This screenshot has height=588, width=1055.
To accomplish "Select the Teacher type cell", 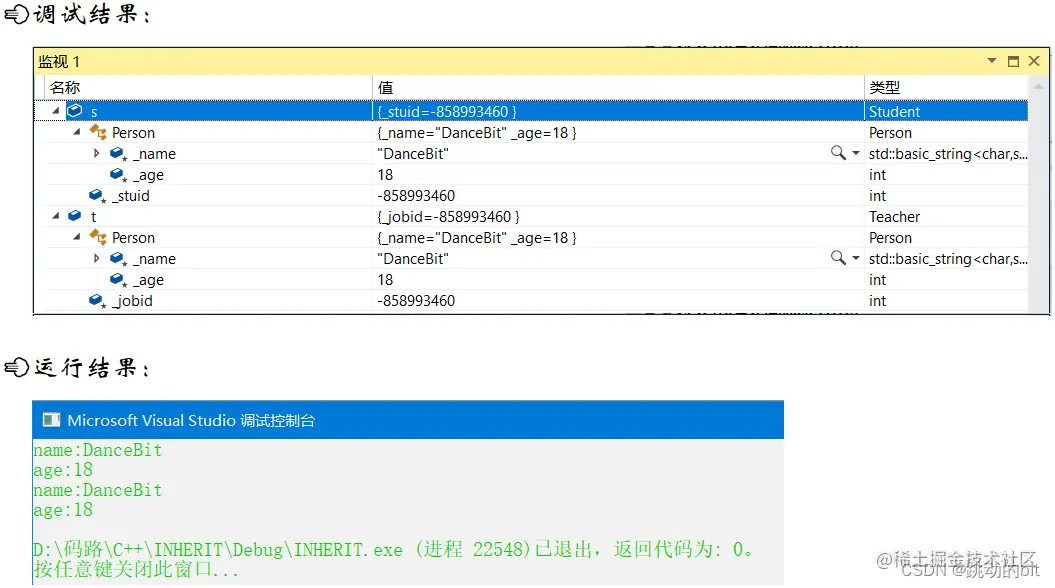I will click(894, 217).
